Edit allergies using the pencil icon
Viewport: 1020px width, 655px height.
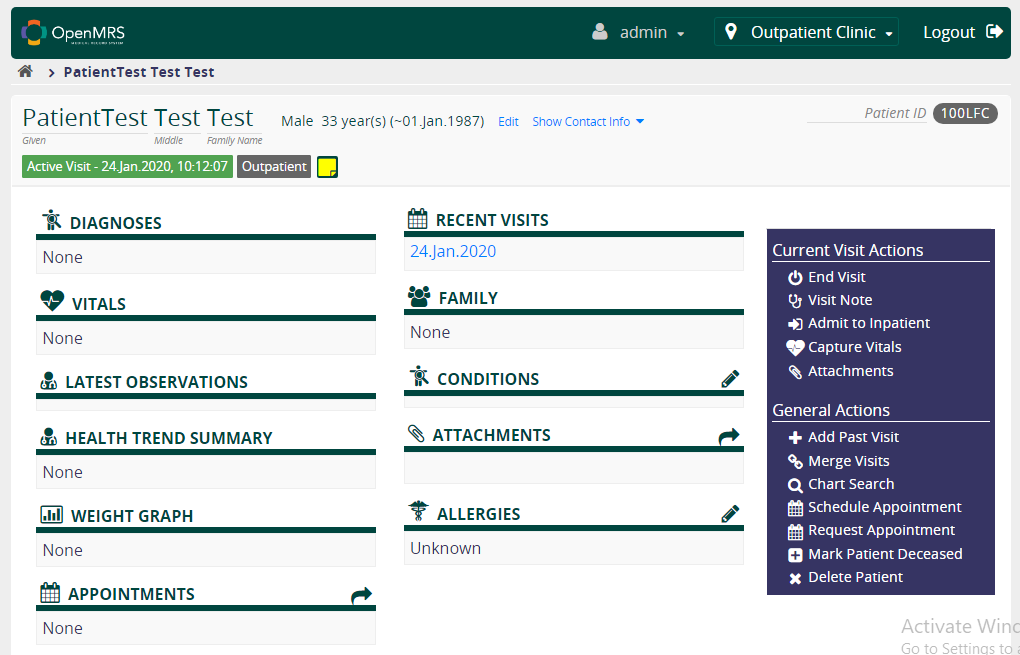pyautogui.click(x=730, y=513)
